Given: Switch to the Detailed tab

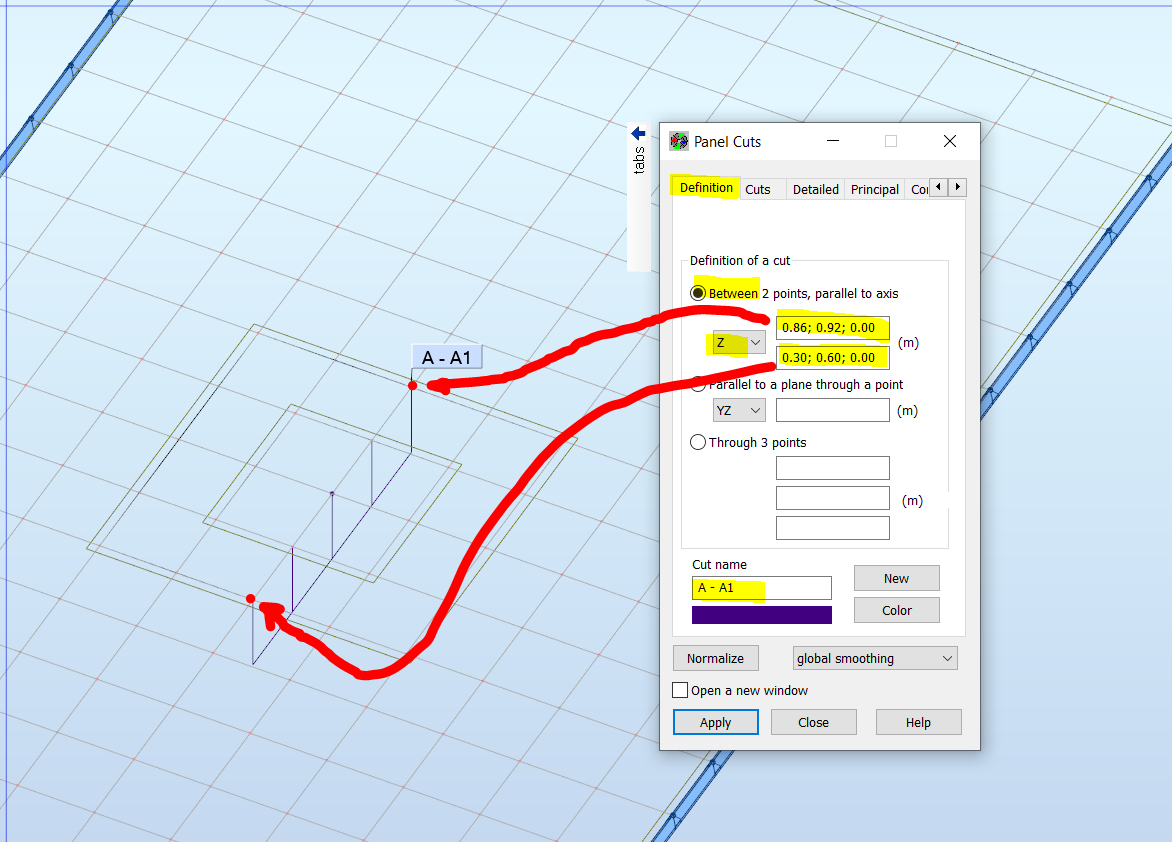Looking at the screenshot, I should click(815, 188).
